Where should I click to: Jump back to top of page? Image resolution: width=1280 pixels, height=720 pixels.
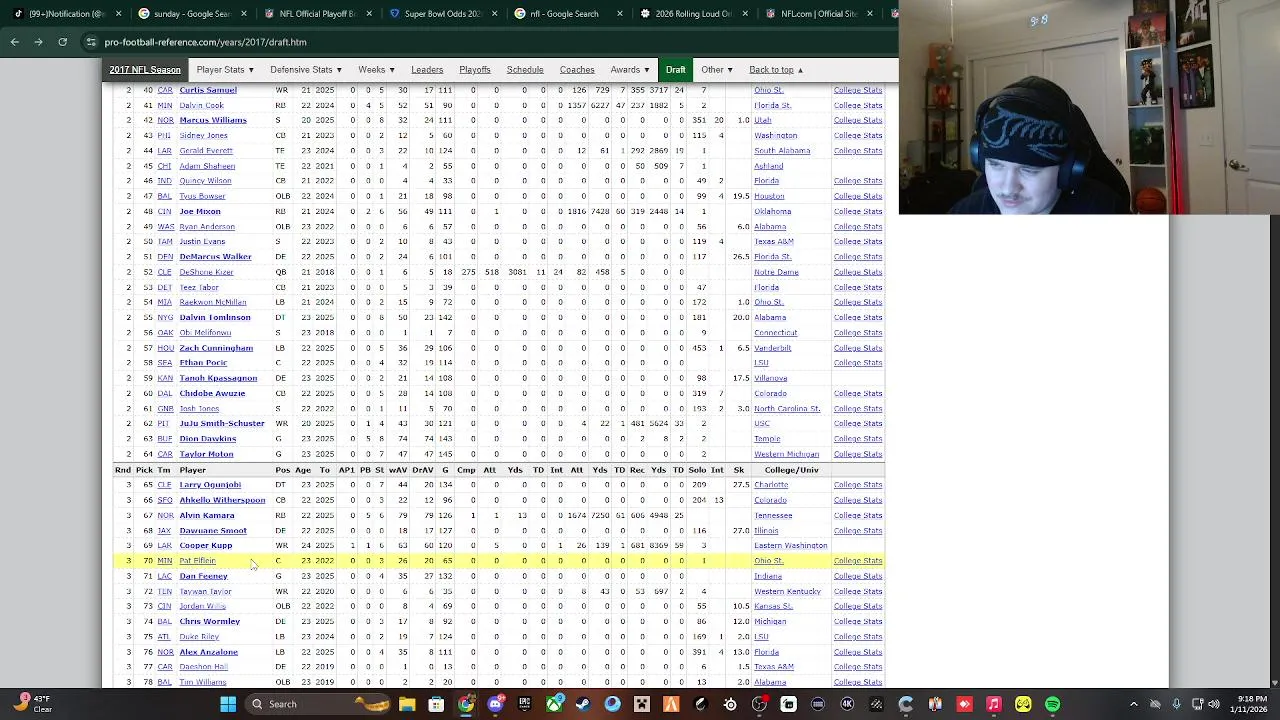(776, 70)
